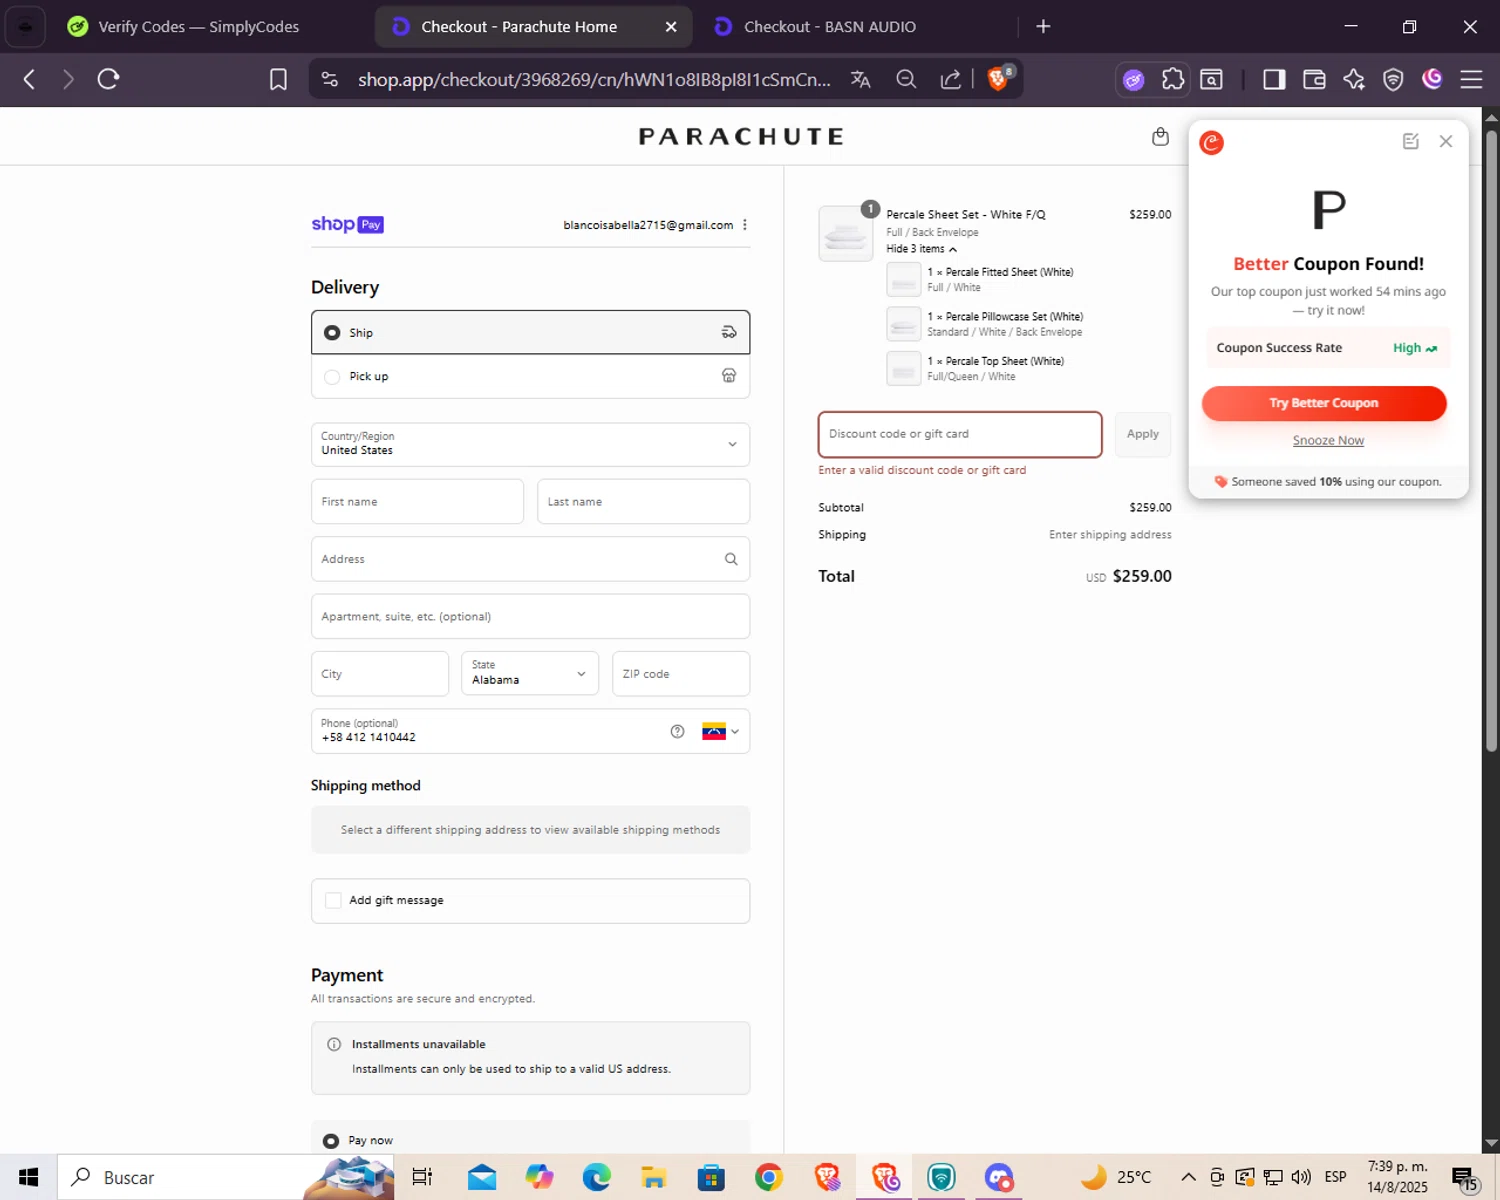Check the Add gift message box
Image resolution: width=1500 pixels, height=1200 pixels.
(333, 900)
